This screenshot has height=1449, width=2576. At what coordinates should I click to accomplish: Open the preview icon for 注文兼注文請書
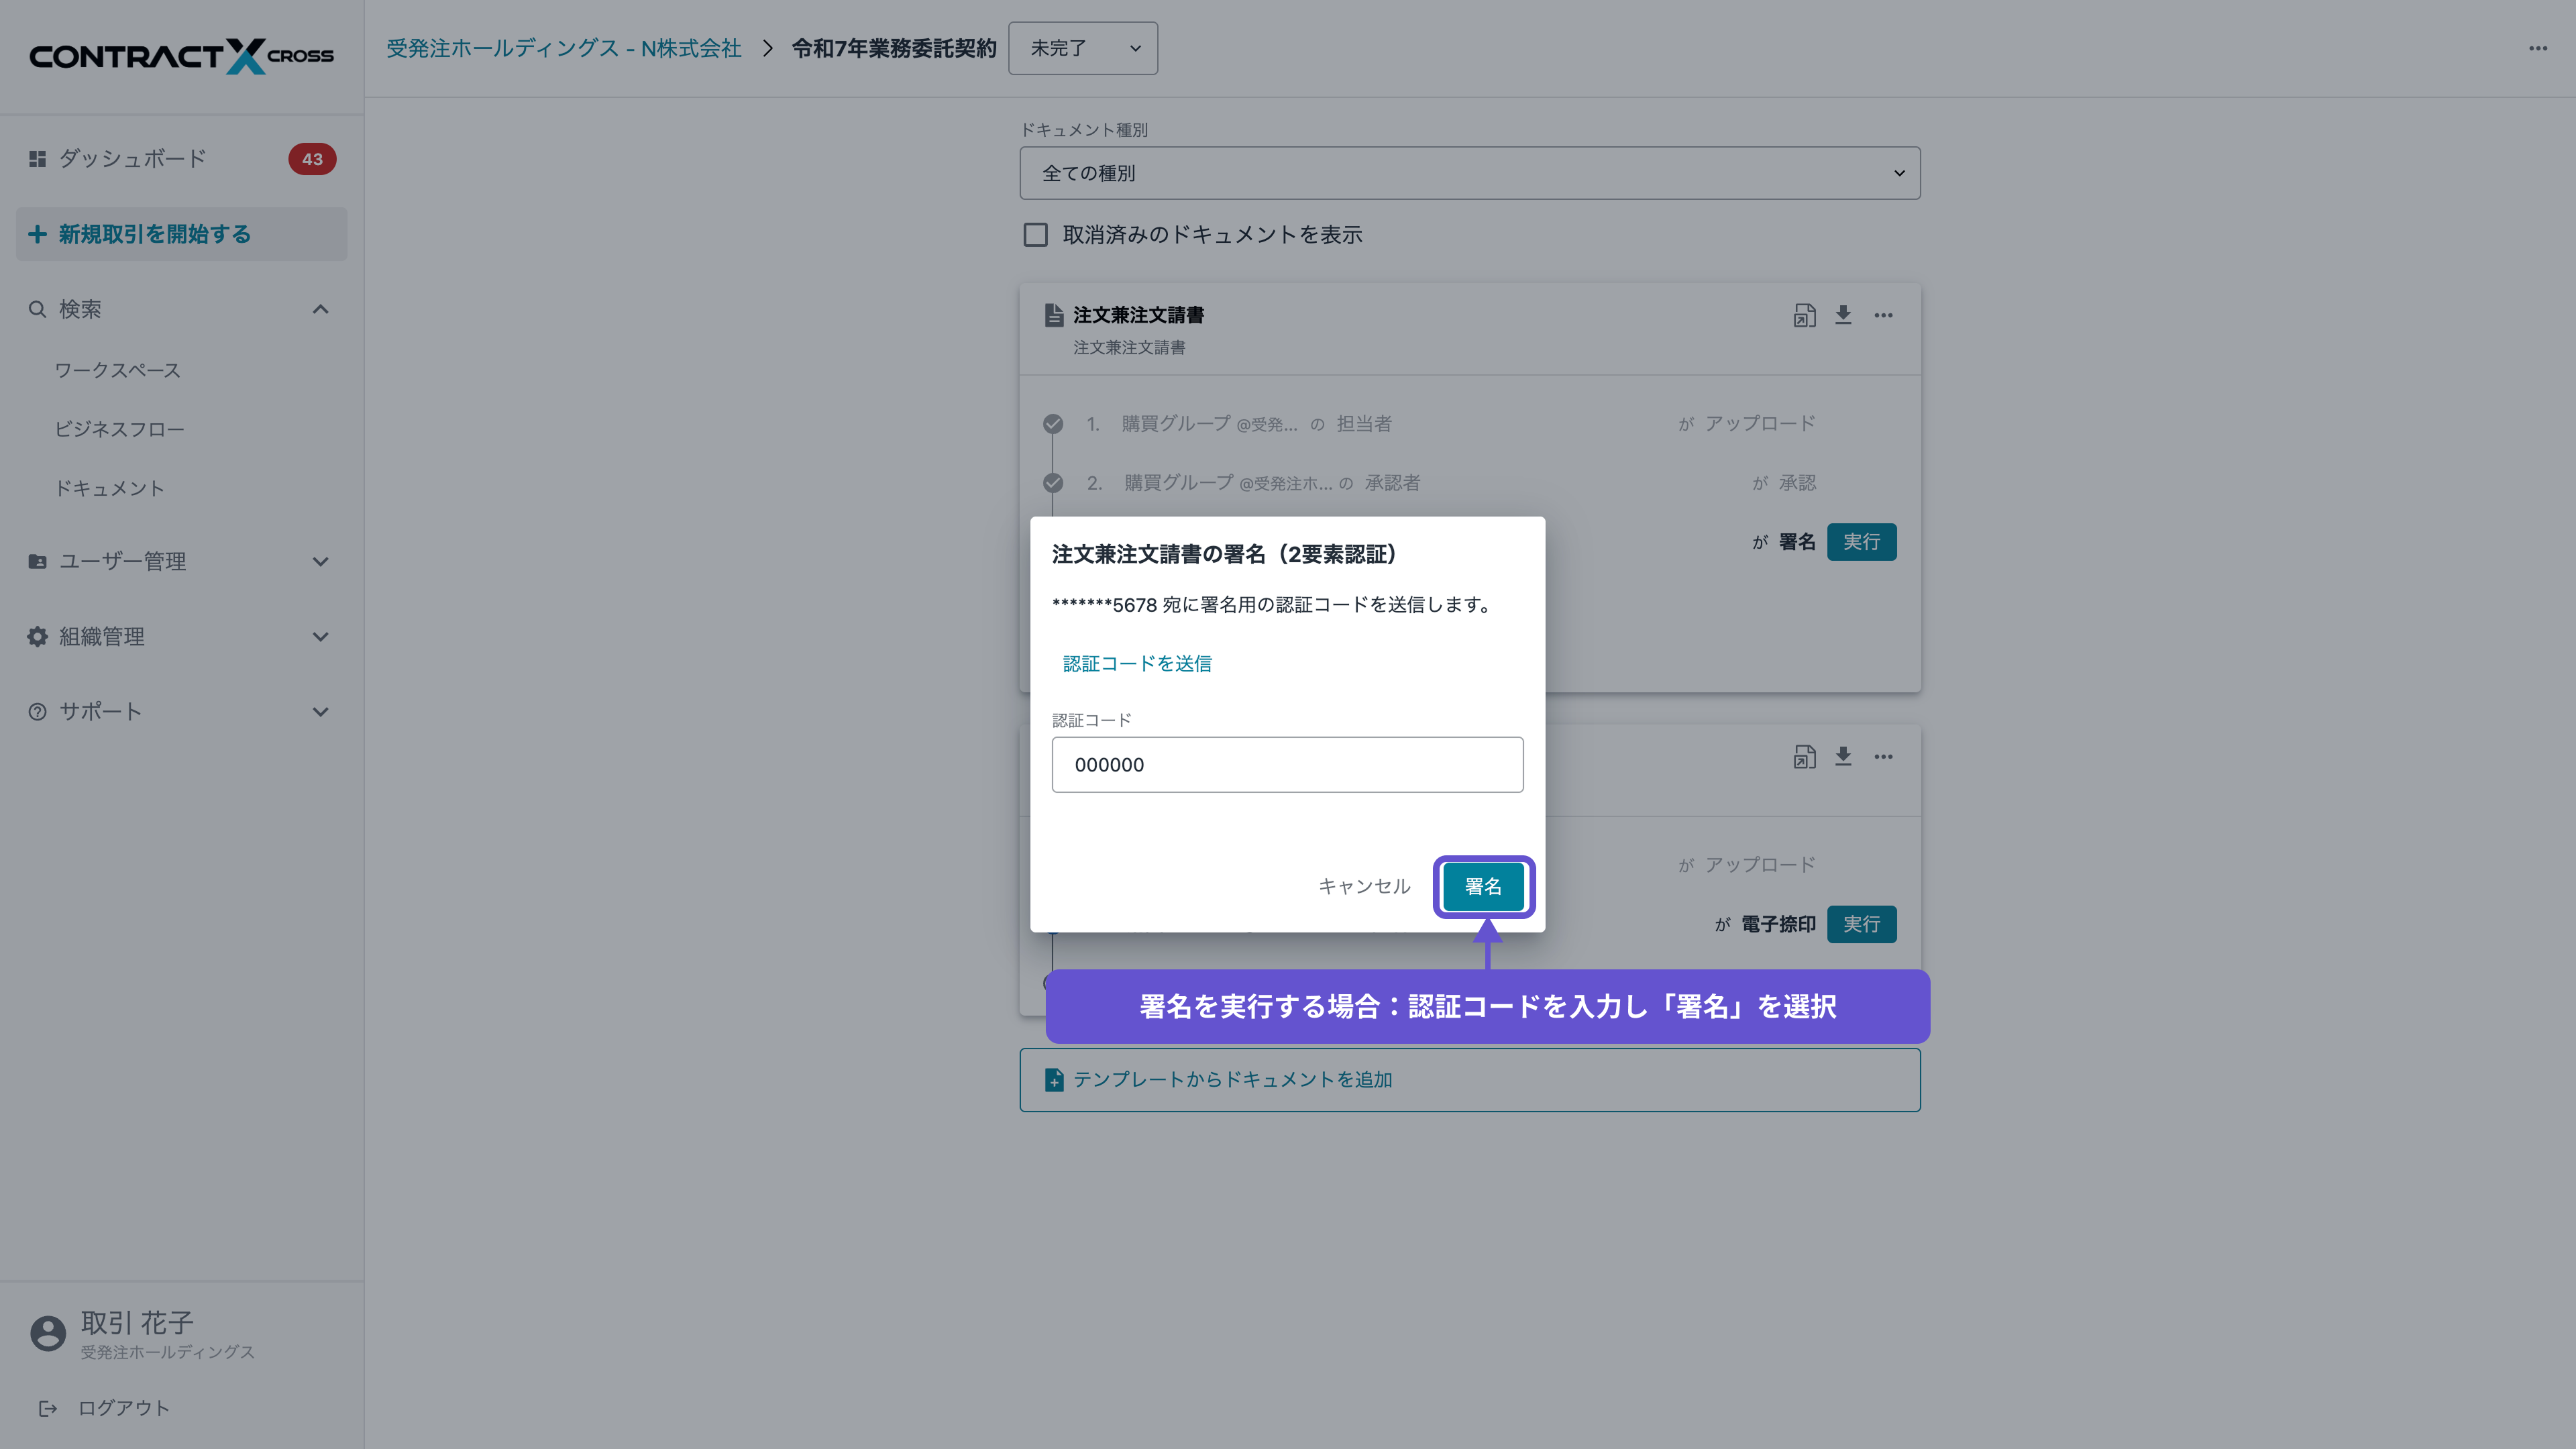tap(1804, 315)
